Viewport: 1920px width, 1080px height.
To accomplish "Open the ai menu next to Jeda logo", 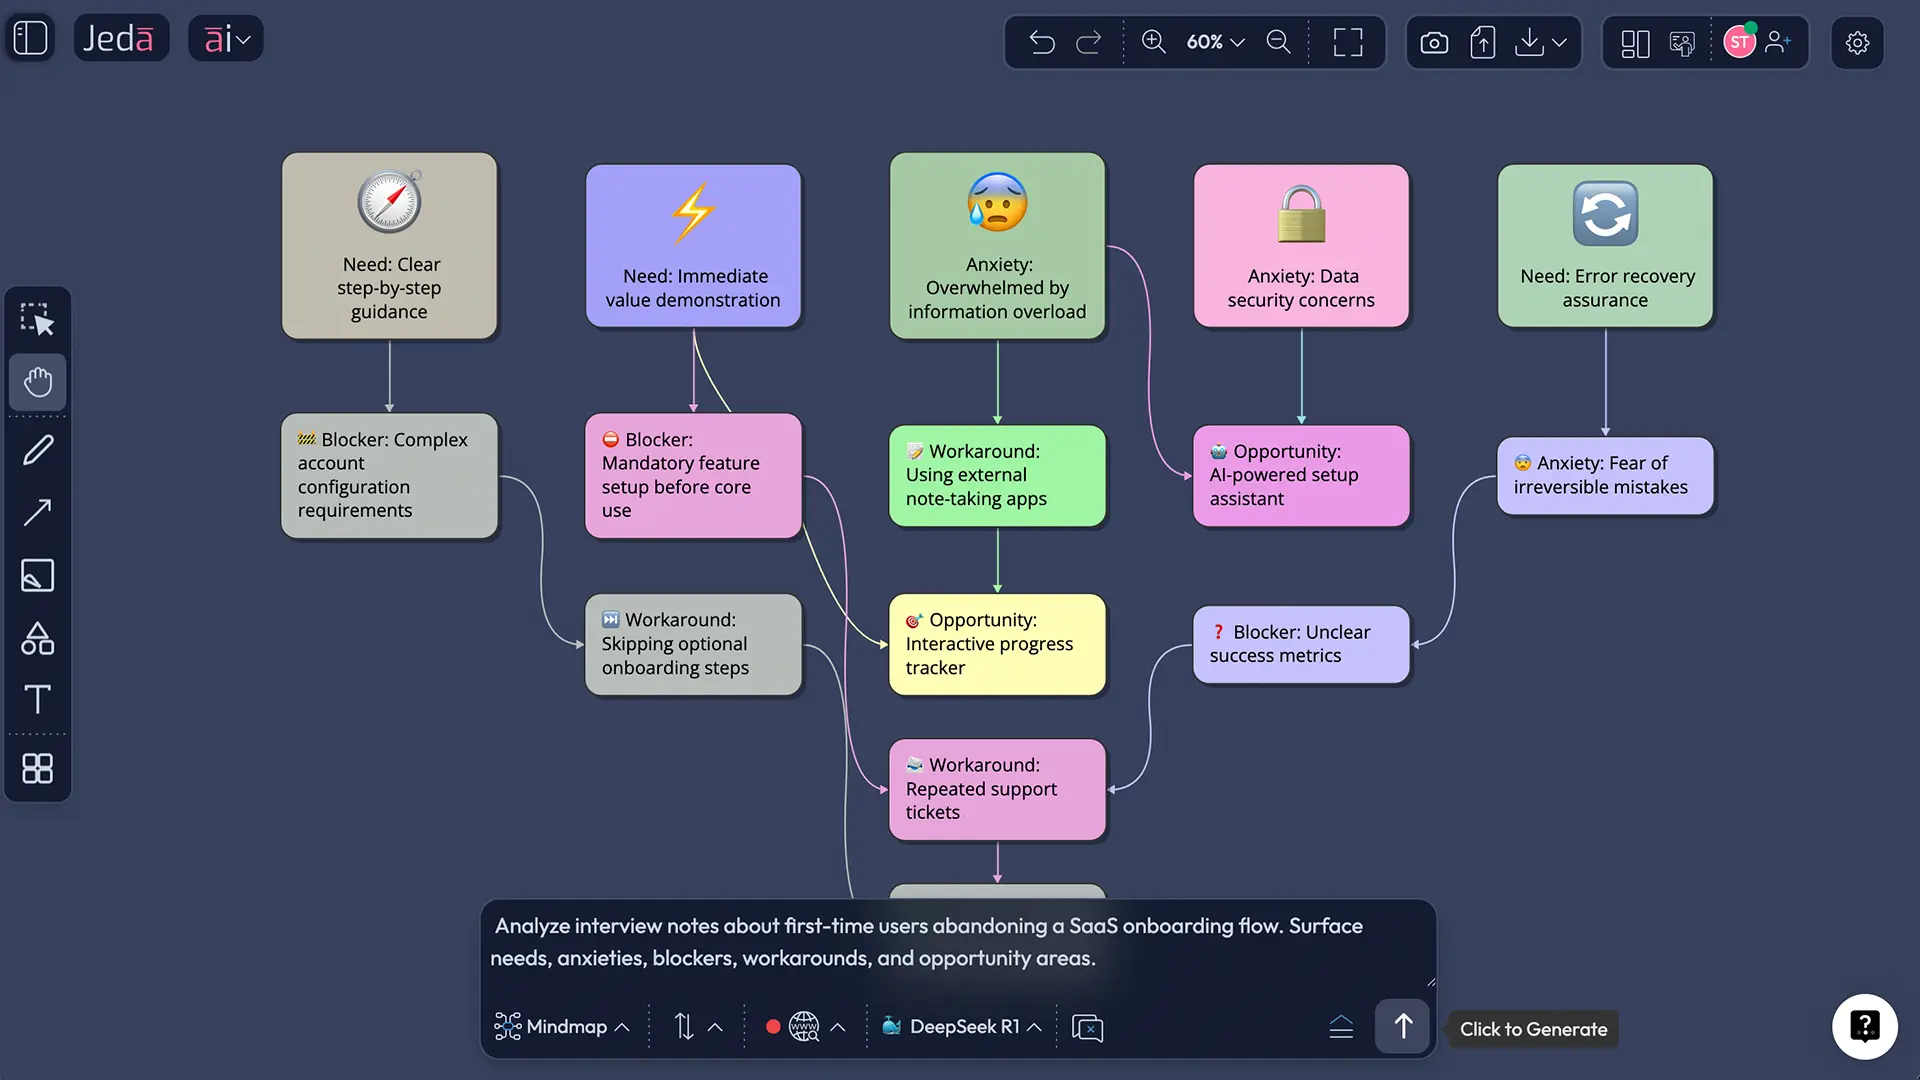I will tap(225, 38).
